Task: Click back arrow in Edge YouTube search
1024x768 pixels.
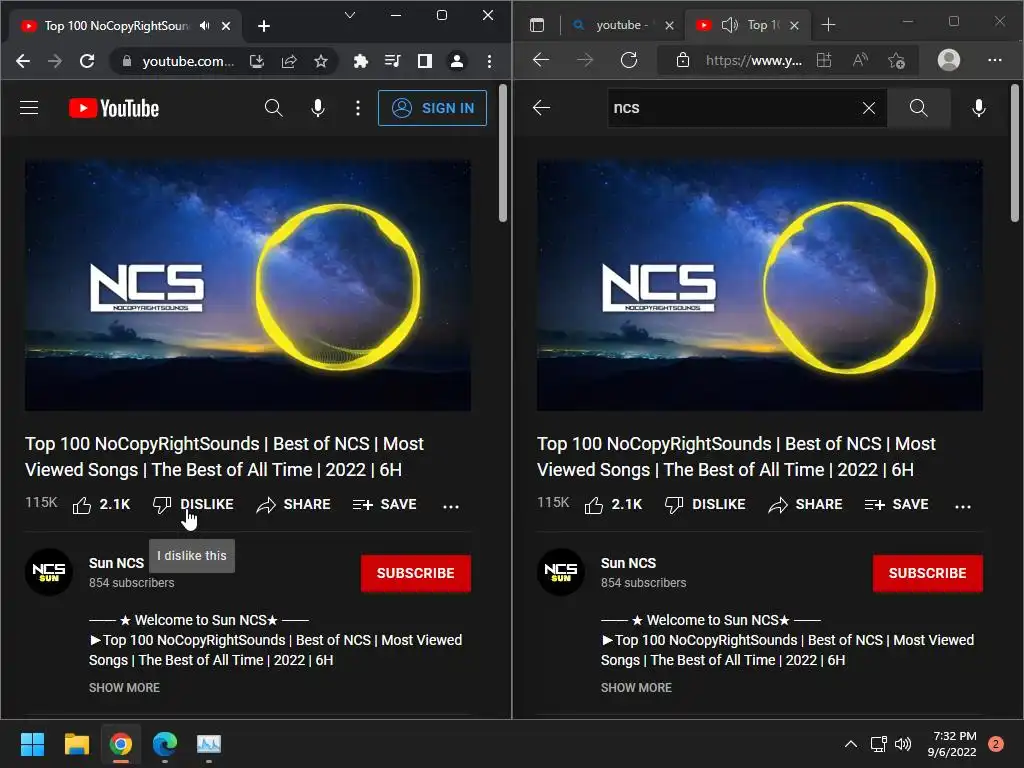Action: [x=541, y=108]
